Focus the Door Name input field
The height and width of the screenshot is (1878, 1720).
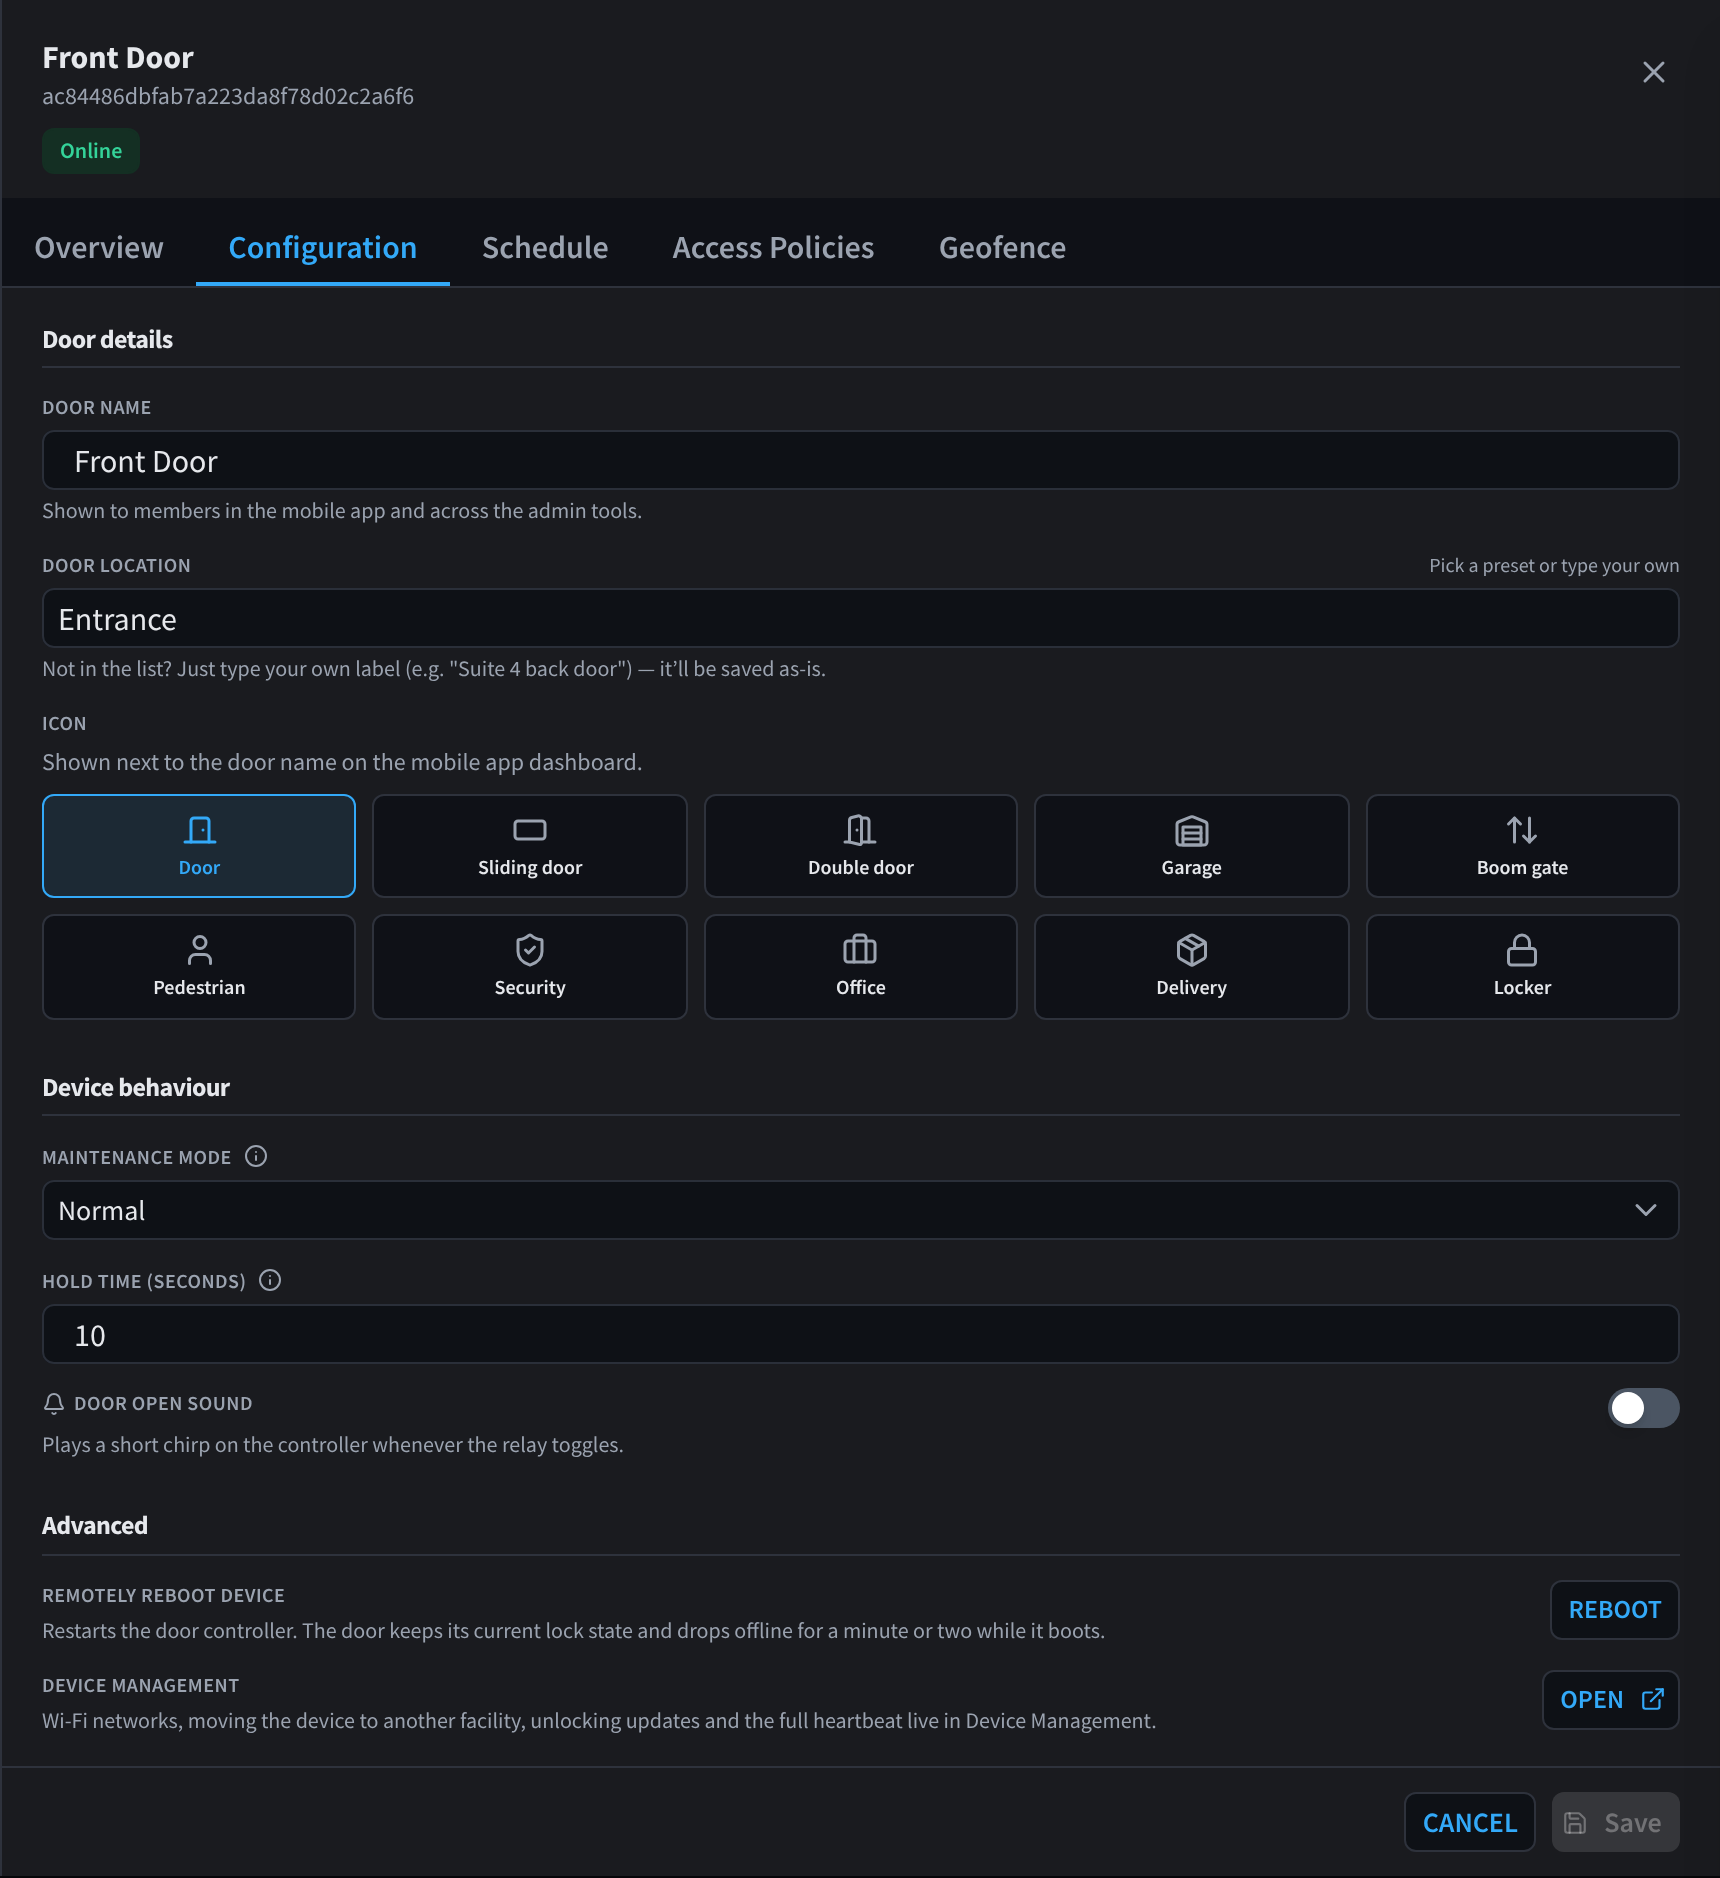[860, 460]
